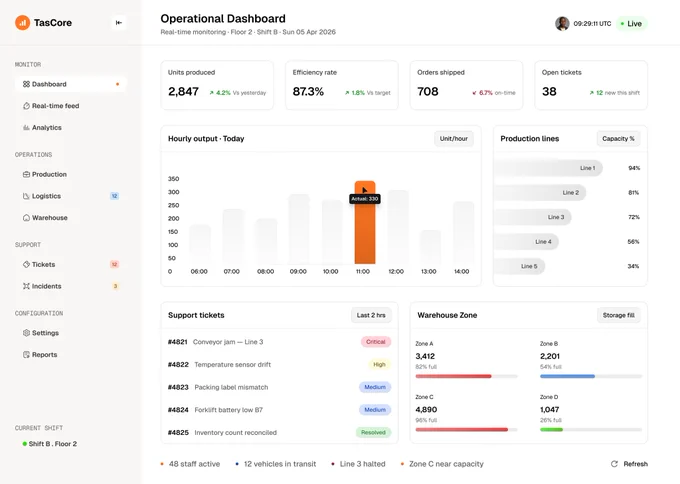Click the Orders shipped 708 card
Image resolution: width=680 pixels, height=484 pixels.
tap(466, 85)
